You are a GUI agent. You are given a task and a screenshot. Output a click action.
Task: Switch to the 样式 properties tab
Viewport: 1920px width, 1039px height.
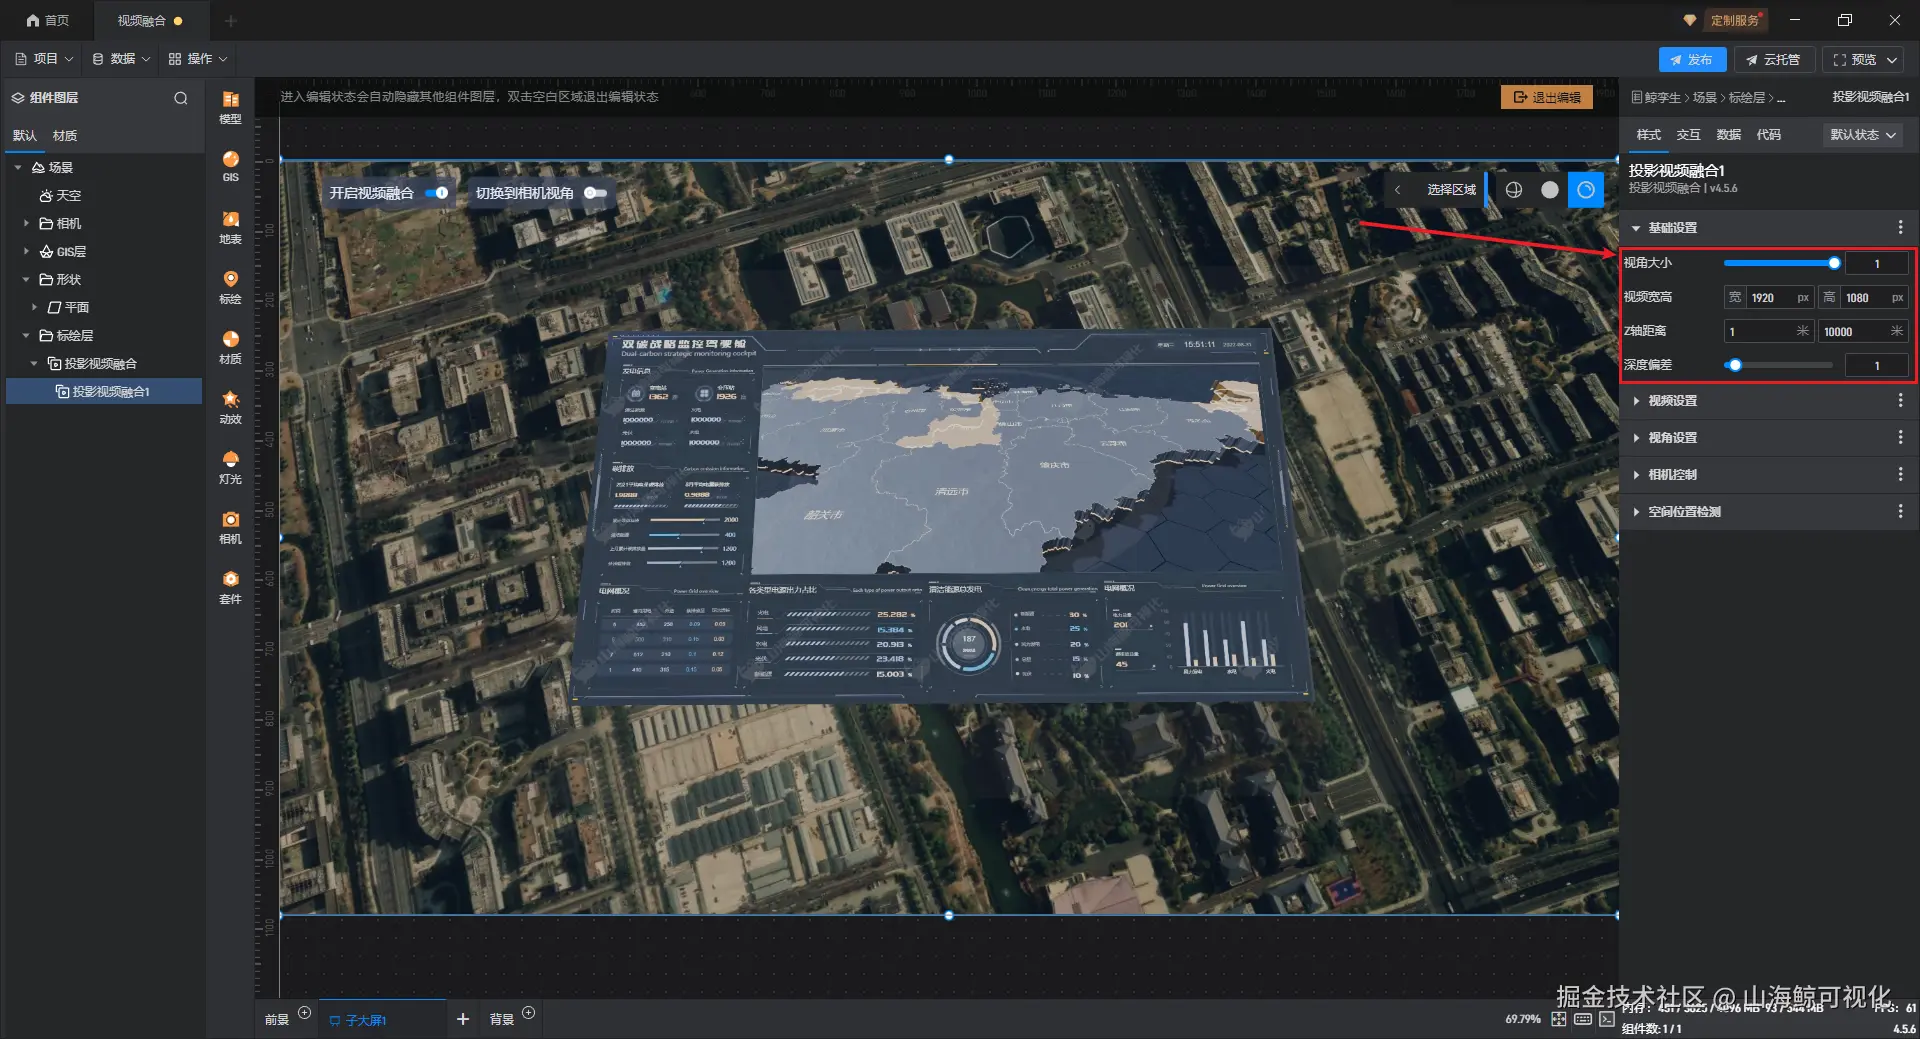click(1649, 135)
